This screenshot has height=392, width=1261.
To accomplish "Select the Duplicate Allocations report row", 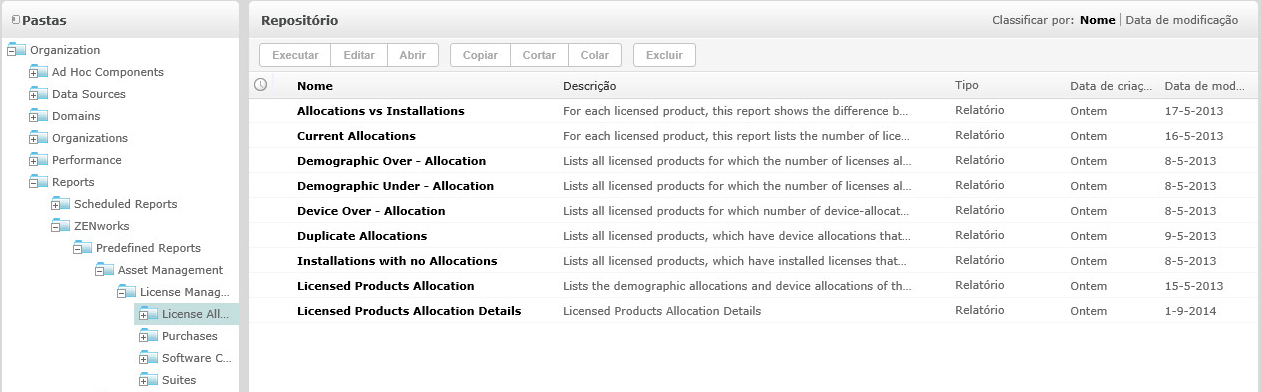I will [x=754, y=236].
